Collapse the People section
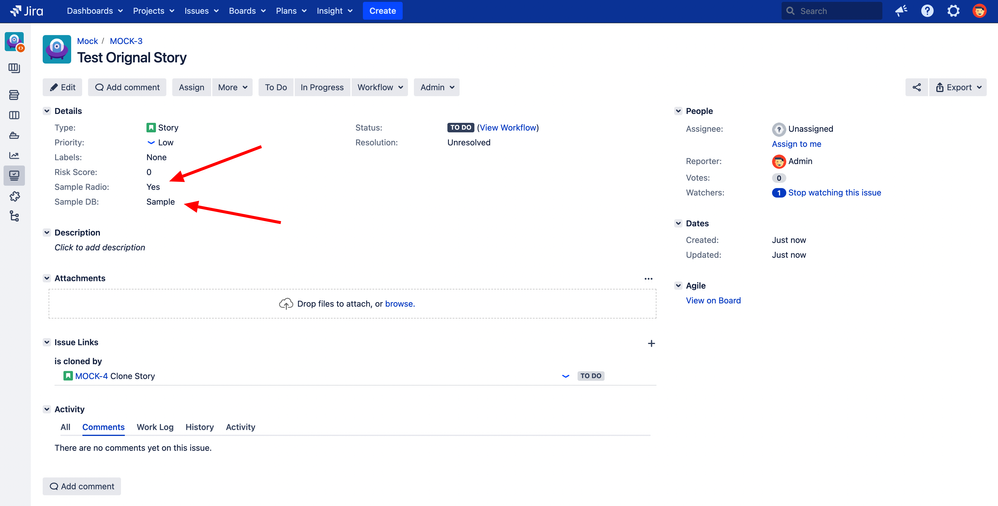This screenshot has width=998, height=506. 678,111
